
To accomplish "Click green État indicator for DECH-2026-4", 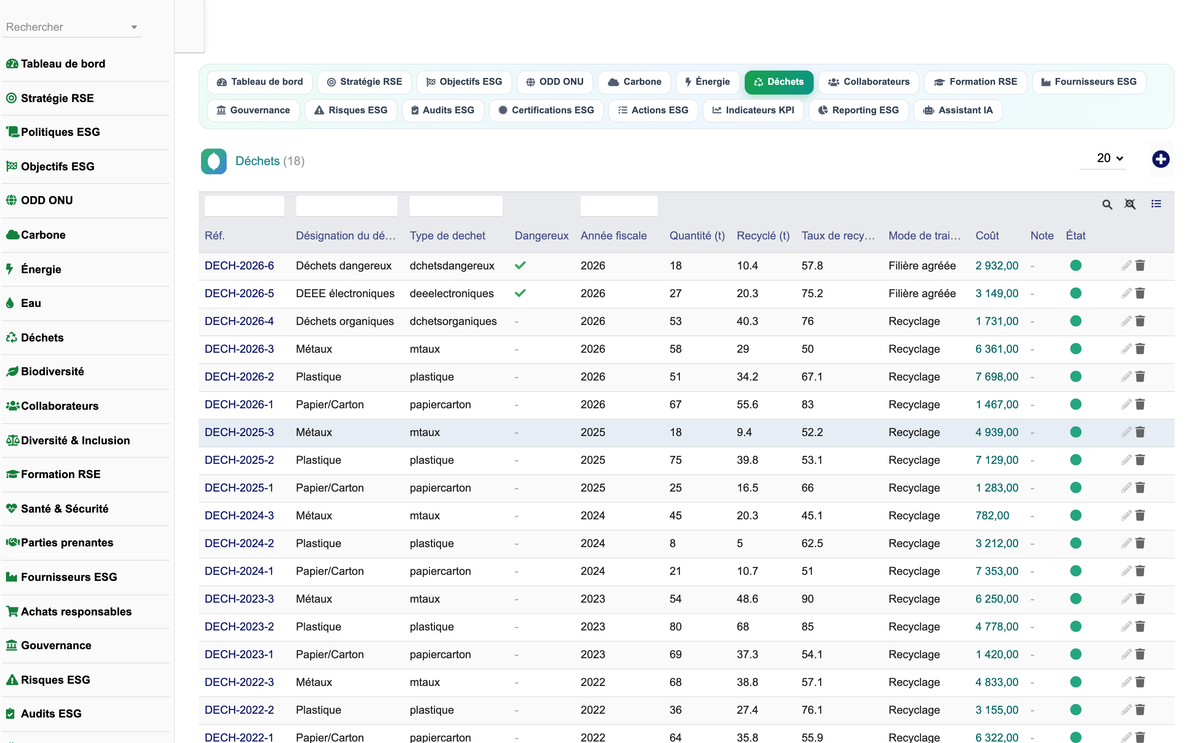I will click(1076, 321).
